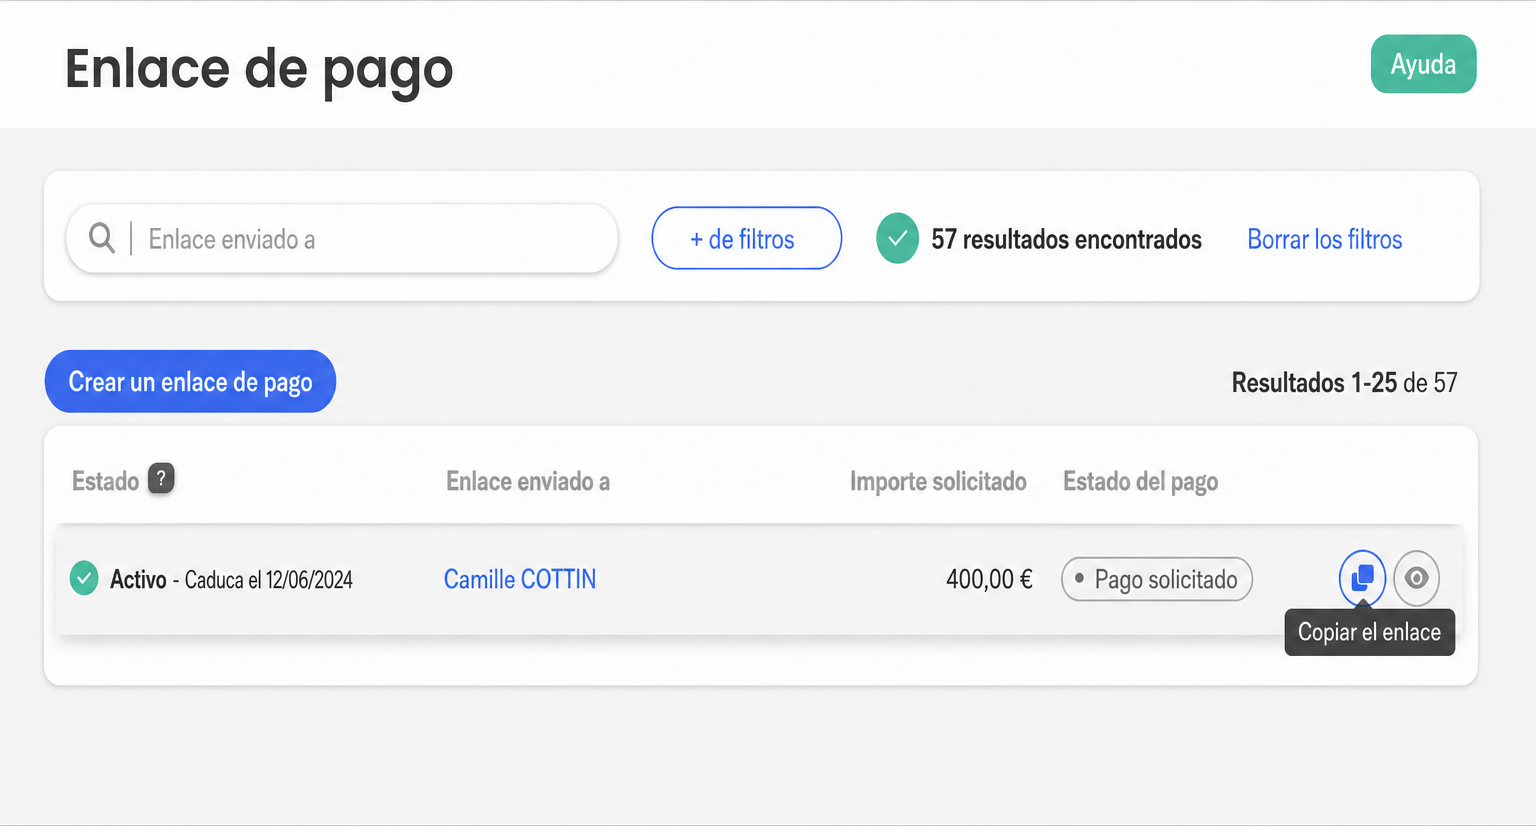This screenshot has width=1536, height=826.
Task: Click the Resultados 1-25 de 57 counter
Action: coord(1344,382)
